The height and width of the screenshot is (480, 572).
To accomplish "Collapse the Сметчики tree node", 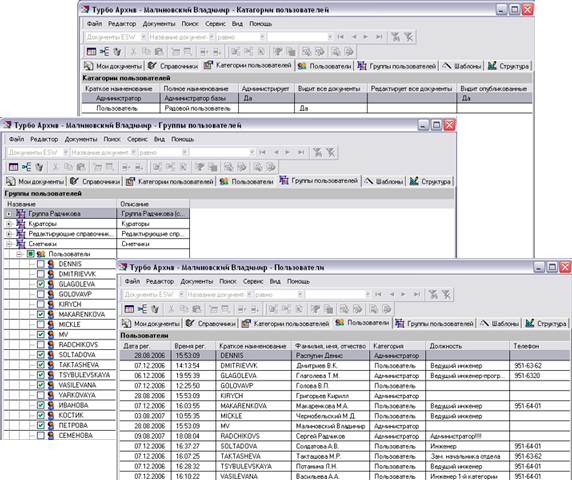I will (x=9, y=244).
